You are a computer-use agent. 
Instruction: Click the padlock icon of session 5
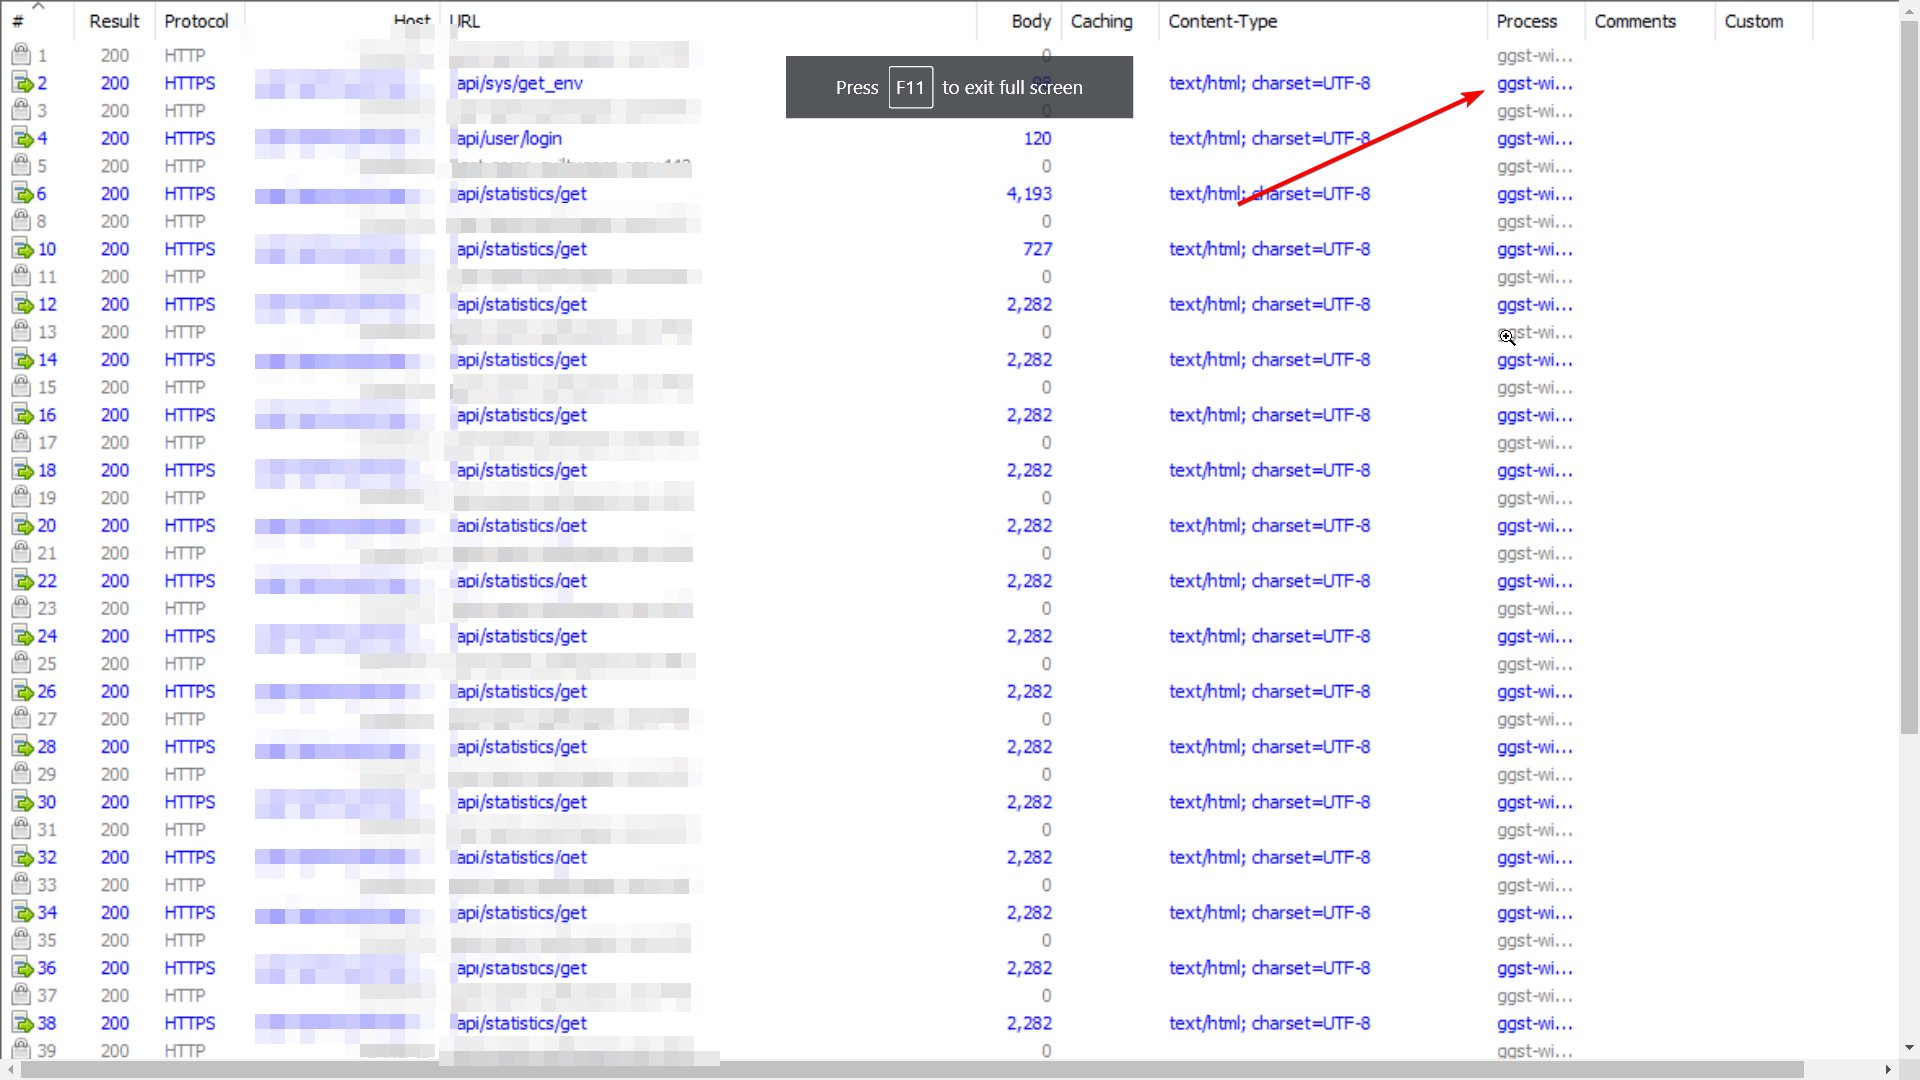point(21,166)
